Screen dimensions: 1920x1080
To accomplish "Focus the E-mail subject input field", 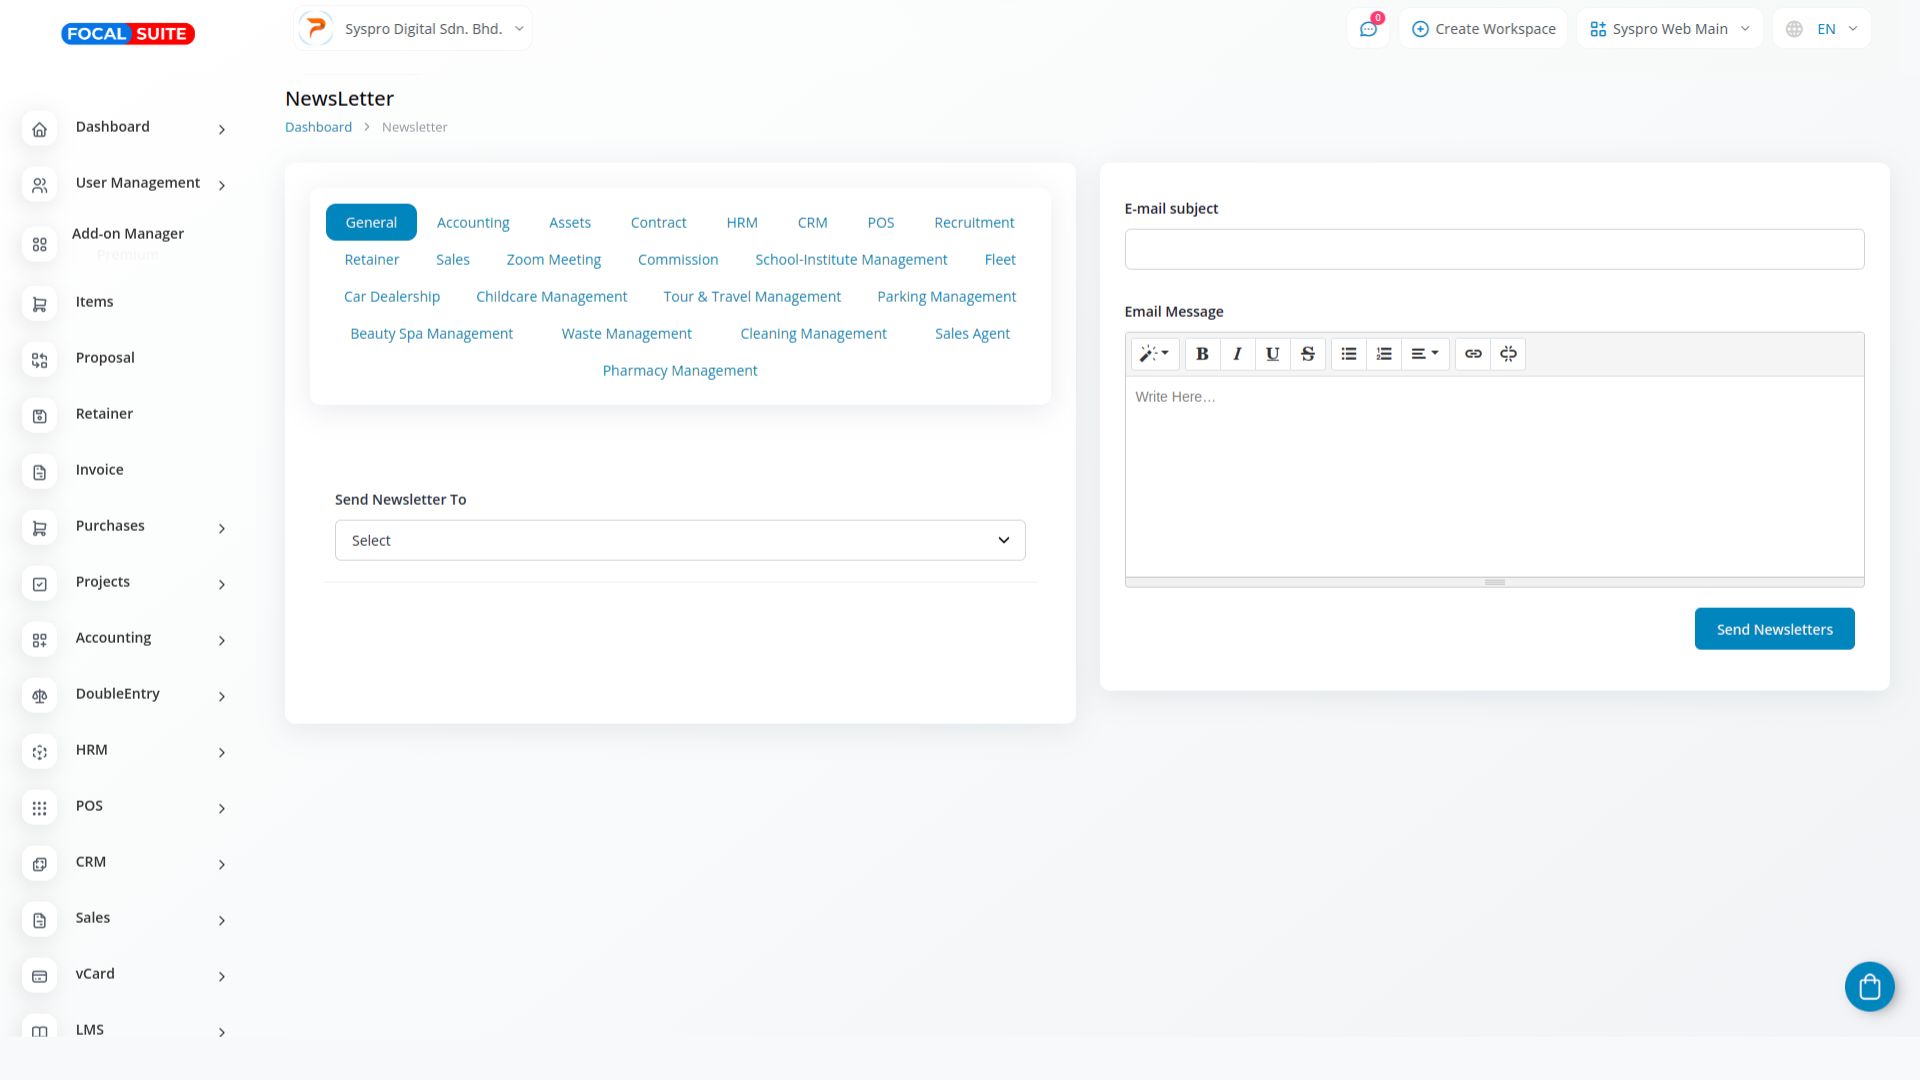I will (x=1493, y=249).
